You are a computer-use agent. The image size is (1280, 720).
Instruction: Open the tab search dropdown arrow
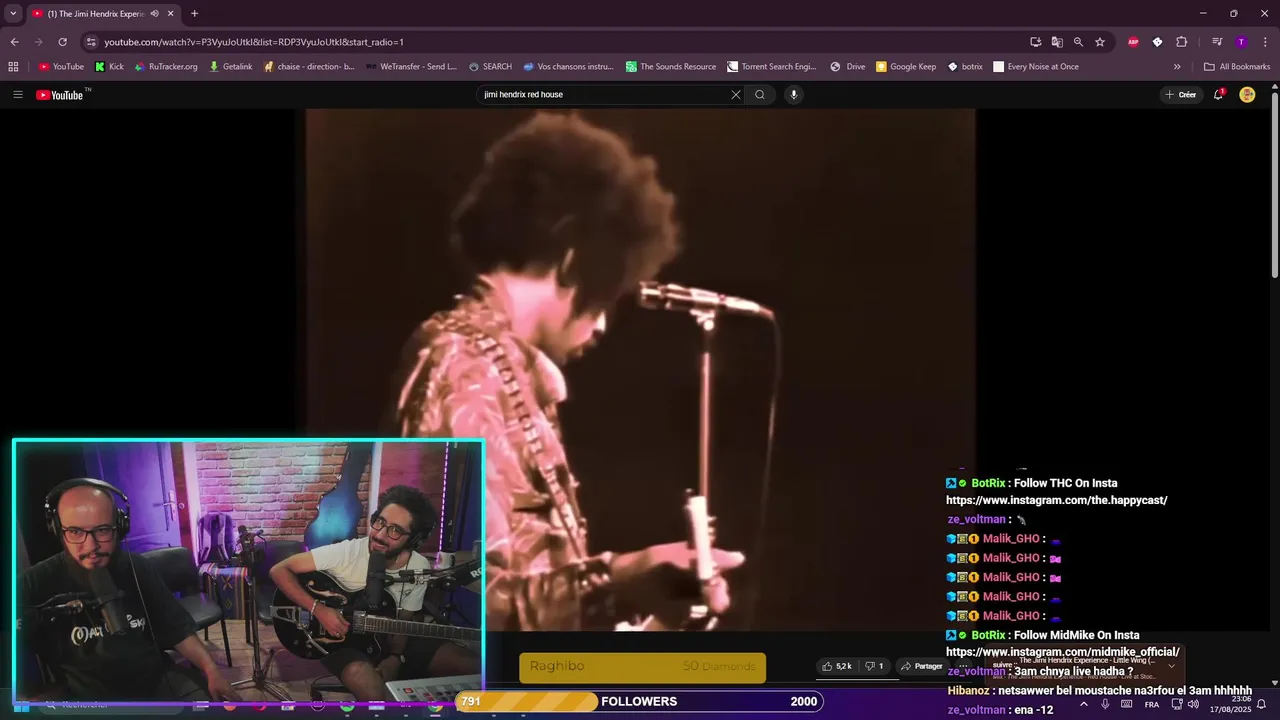pyautogui.click(x=13, y=14)
